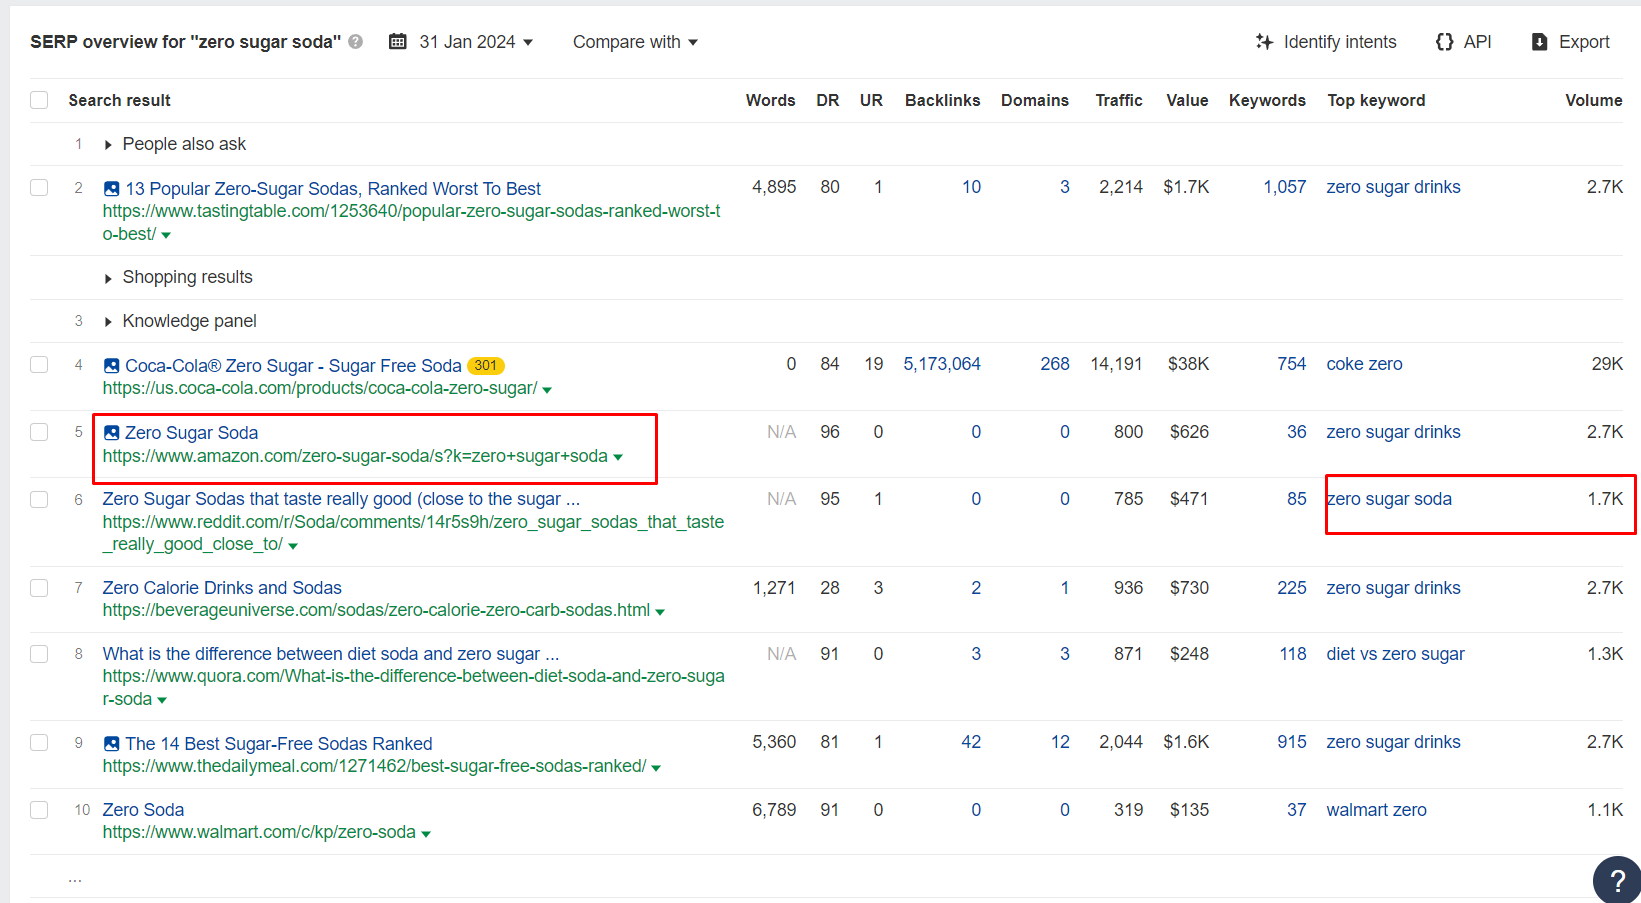Expand the Shopping results section

click(108, 278)
